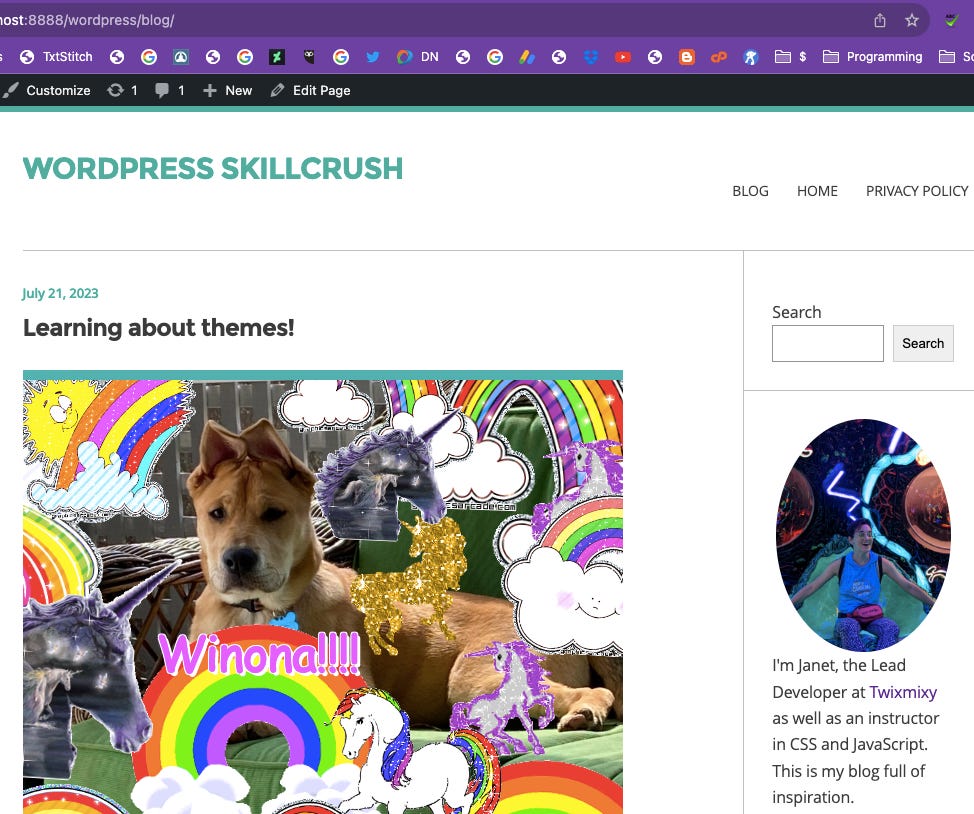Open the New menu in the admin bar
Image resolution: width=974 pixels, height=814 pixels.
(x=227, y=91)
